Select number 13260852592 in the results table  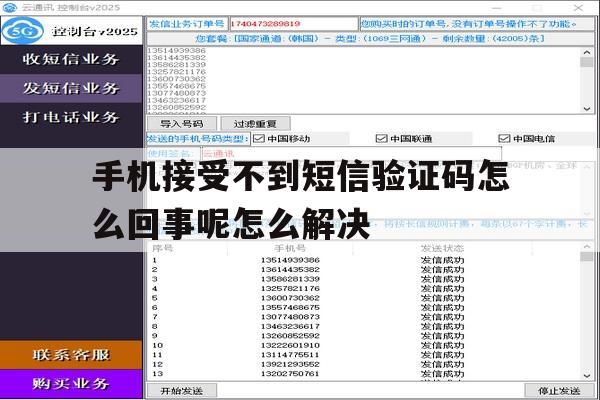(x=290, y=336)
